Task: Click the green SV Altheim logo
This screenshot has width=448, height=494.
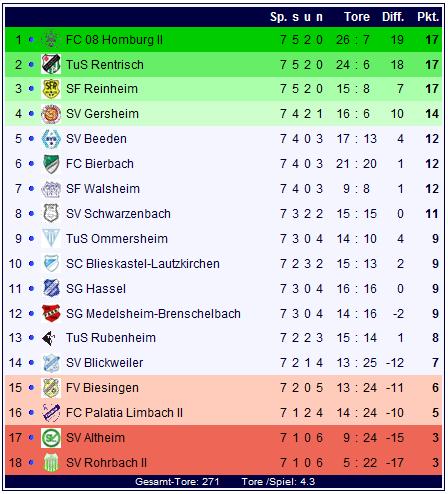Action: coord(51,438)
